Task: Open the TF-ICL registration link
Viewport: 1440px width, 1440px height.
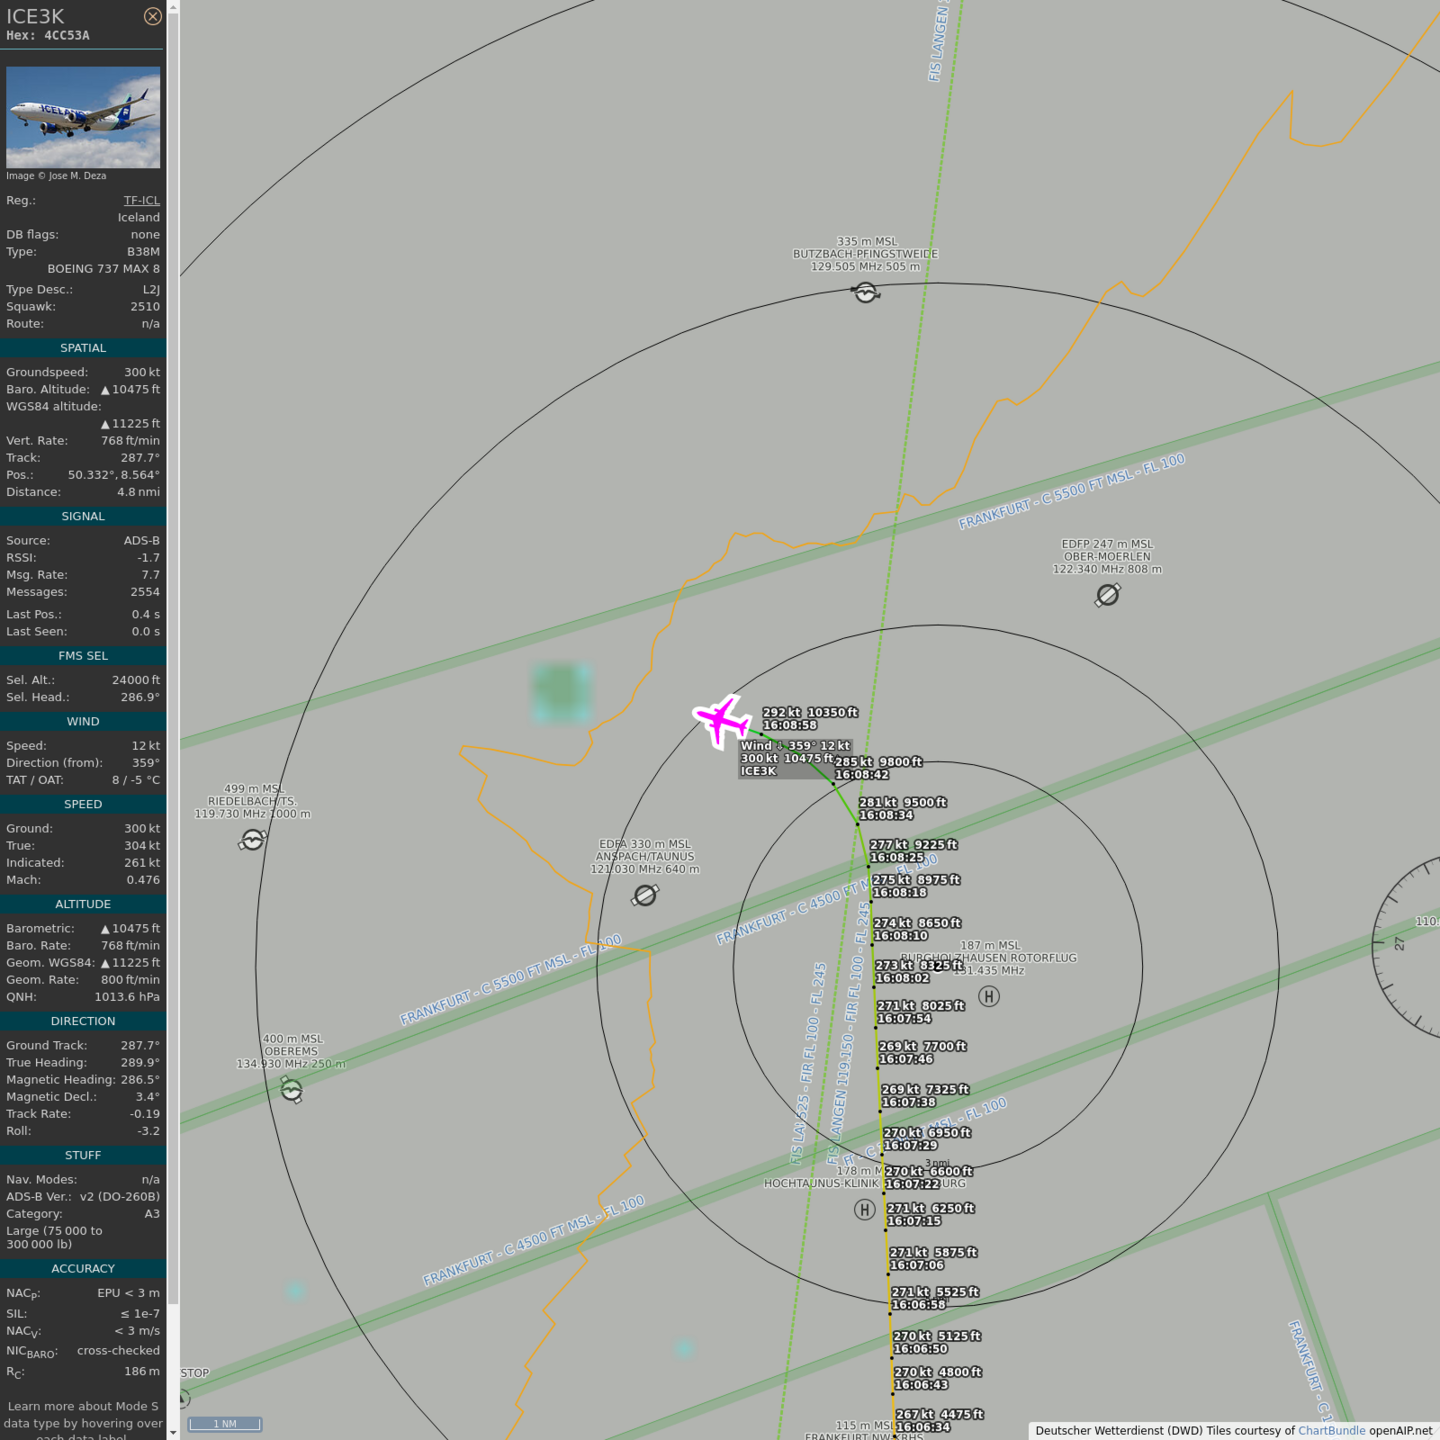Action: click(x=141, y=200)
